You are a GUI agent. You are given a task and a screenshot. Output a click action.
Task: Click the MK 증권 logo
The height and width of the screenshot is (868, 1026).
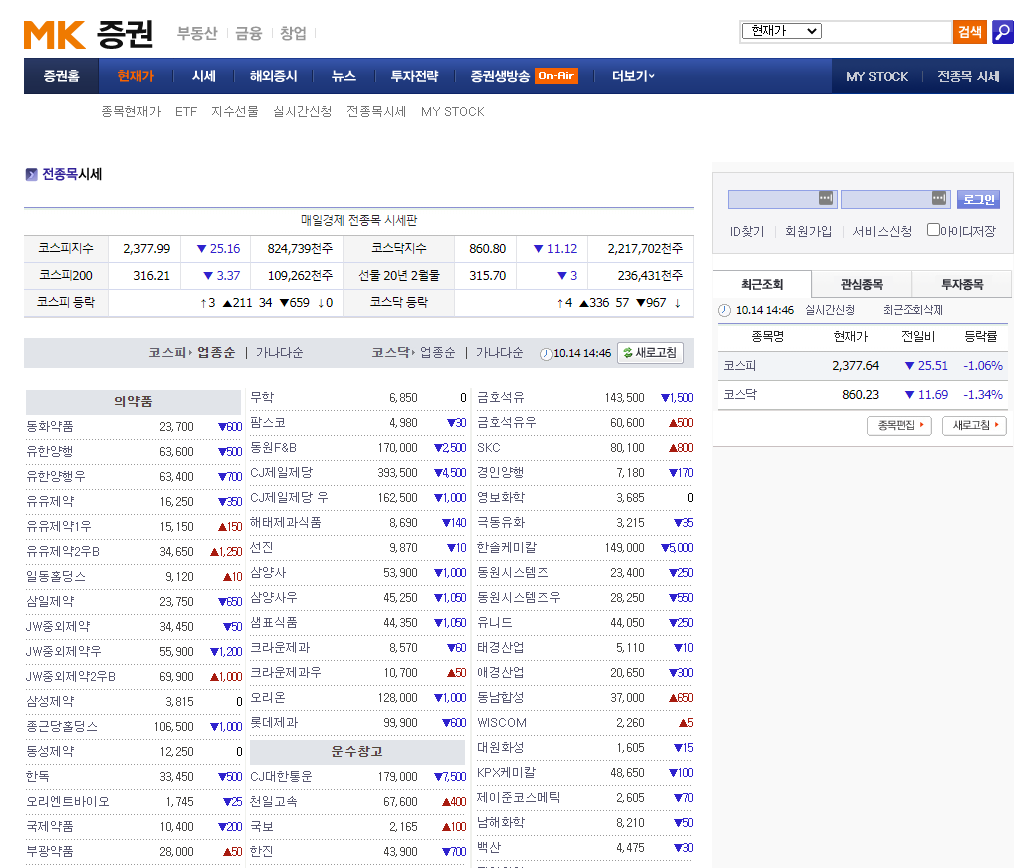pos(88,34)
